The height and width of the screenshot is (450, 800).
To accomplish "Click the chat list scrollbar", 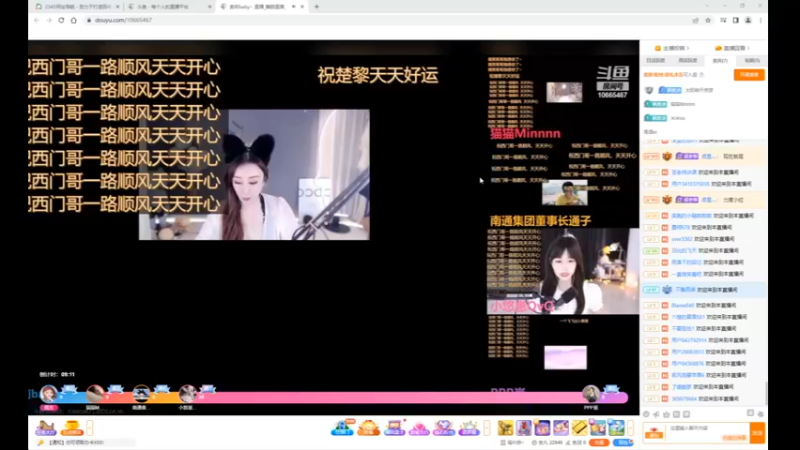I will [766, 393].
